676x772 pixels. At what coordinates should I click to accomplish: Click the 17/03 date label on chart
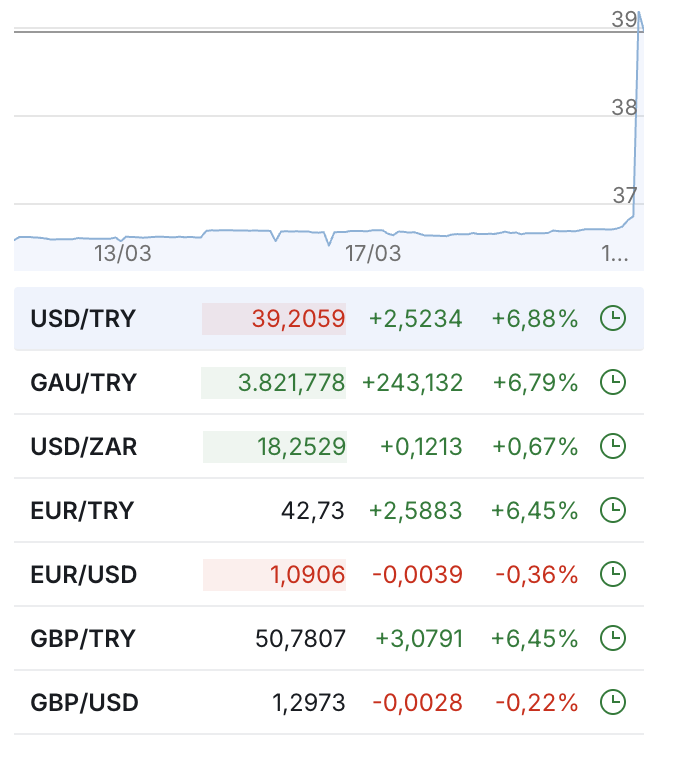(373, 254)
